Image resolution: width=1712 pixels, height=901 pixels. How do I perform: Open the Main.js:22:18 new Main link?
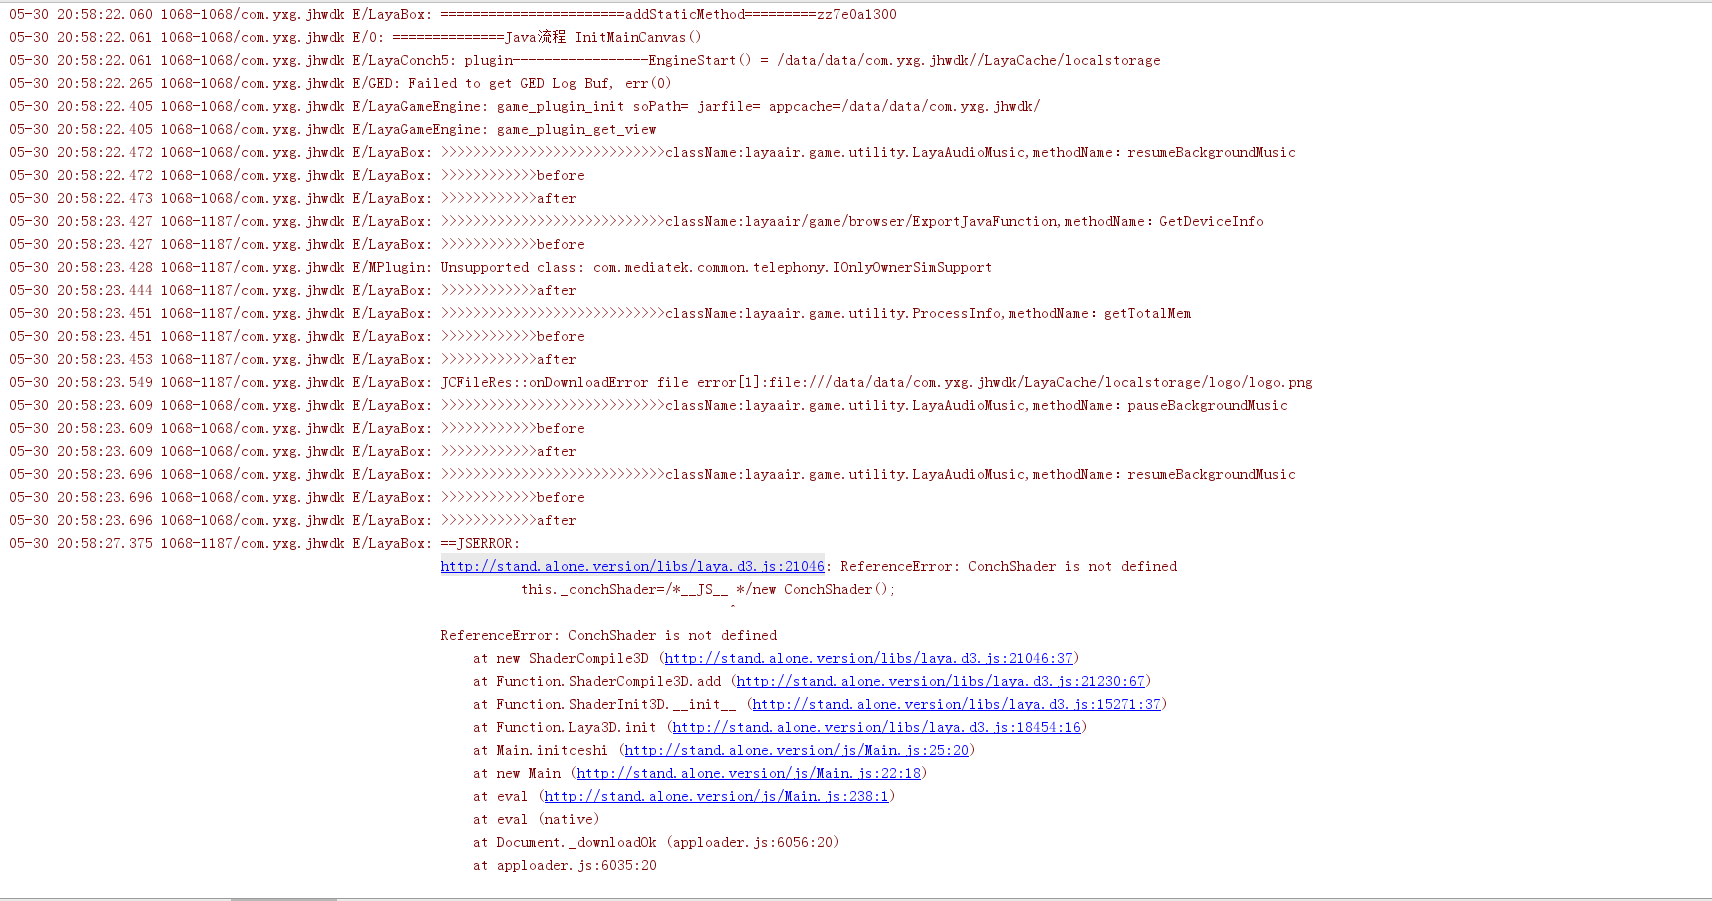748,774
